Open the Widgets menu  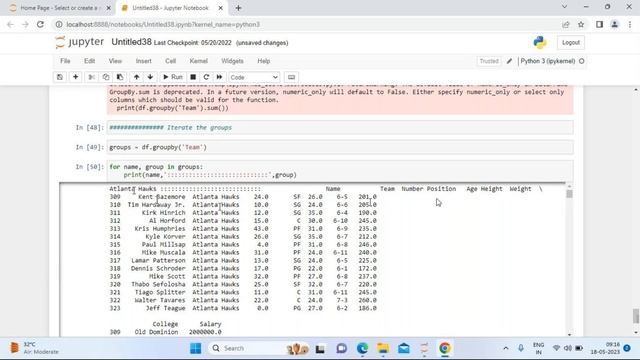pyautogui.click(x=232, y=61)
